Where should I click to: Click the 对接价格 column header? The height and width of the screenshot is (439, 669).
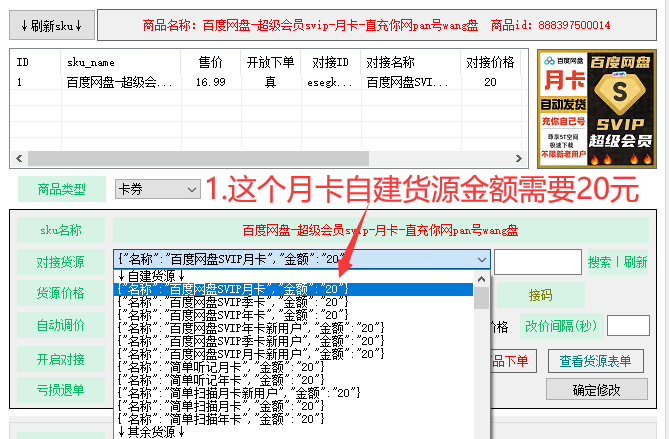click(x=491, y=62)
